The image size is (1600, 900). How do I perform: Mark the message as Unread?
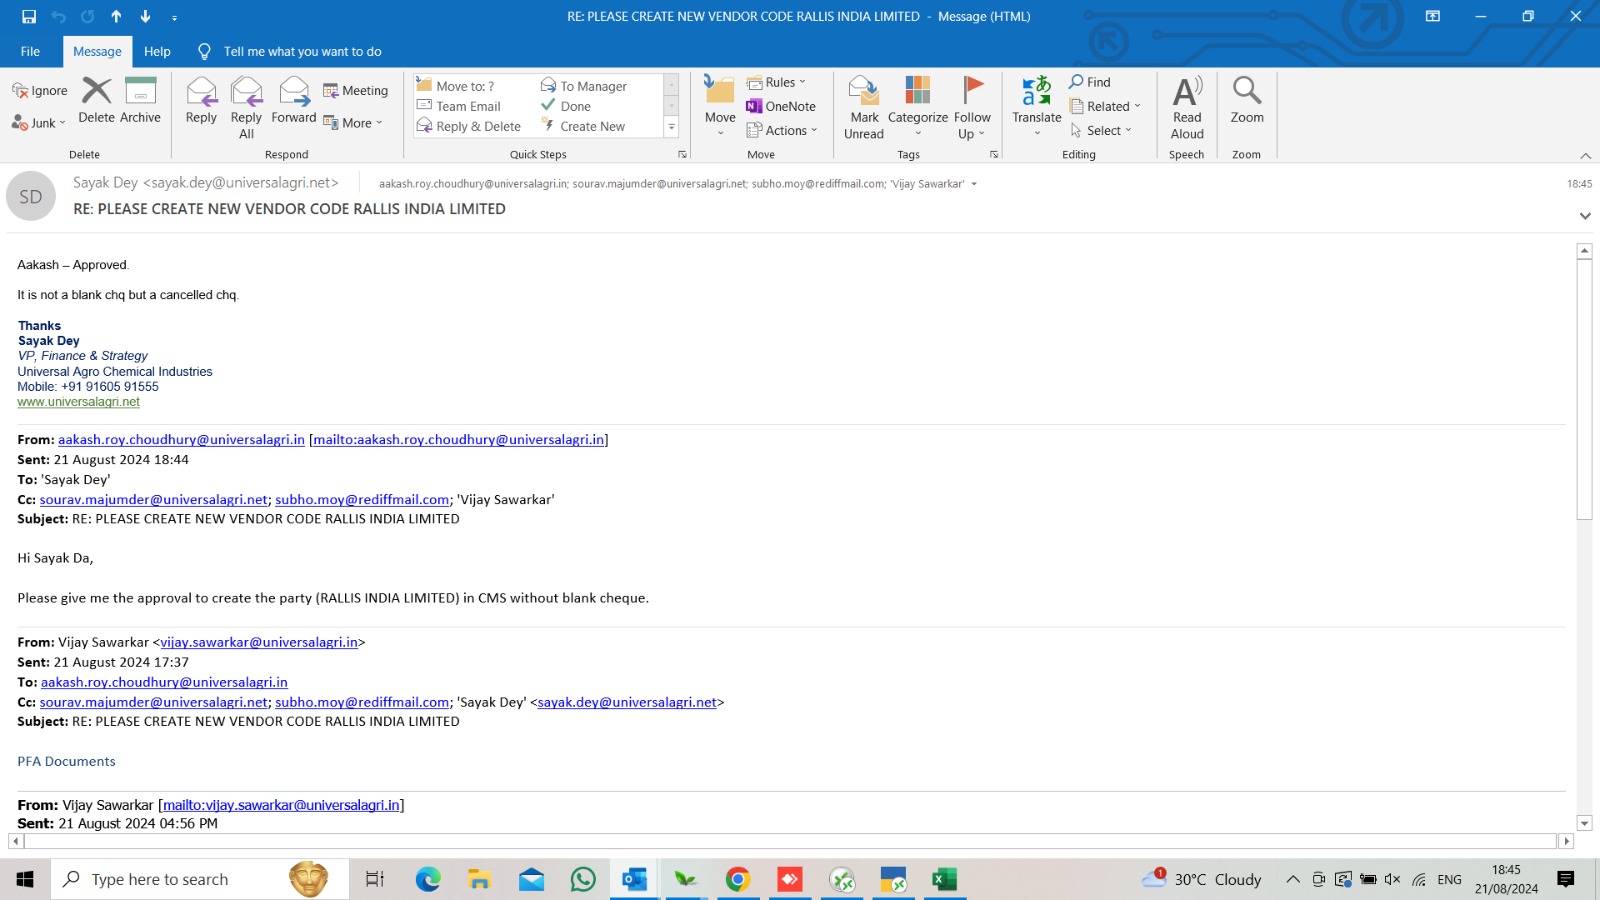tap(863, 106)
